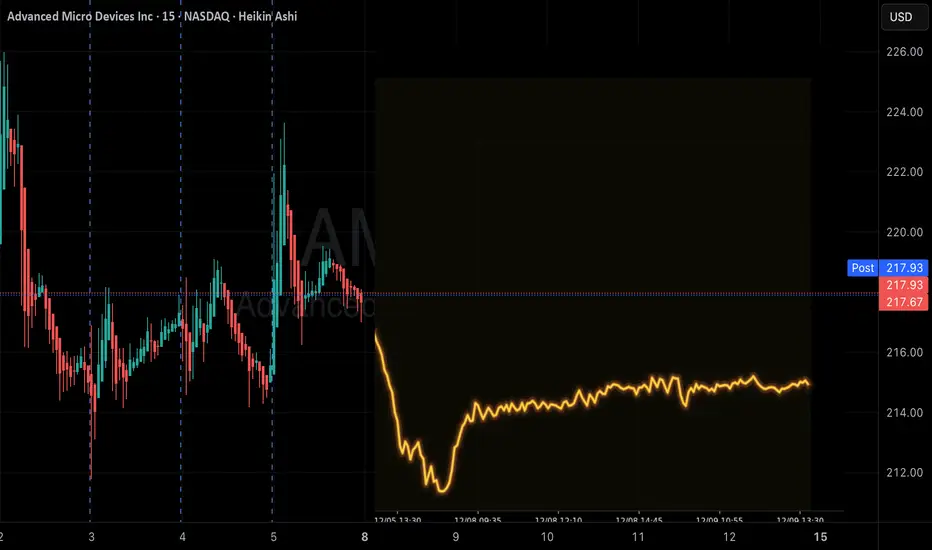
Task: Select date 5 on the time axis
Action: [273, 538]
